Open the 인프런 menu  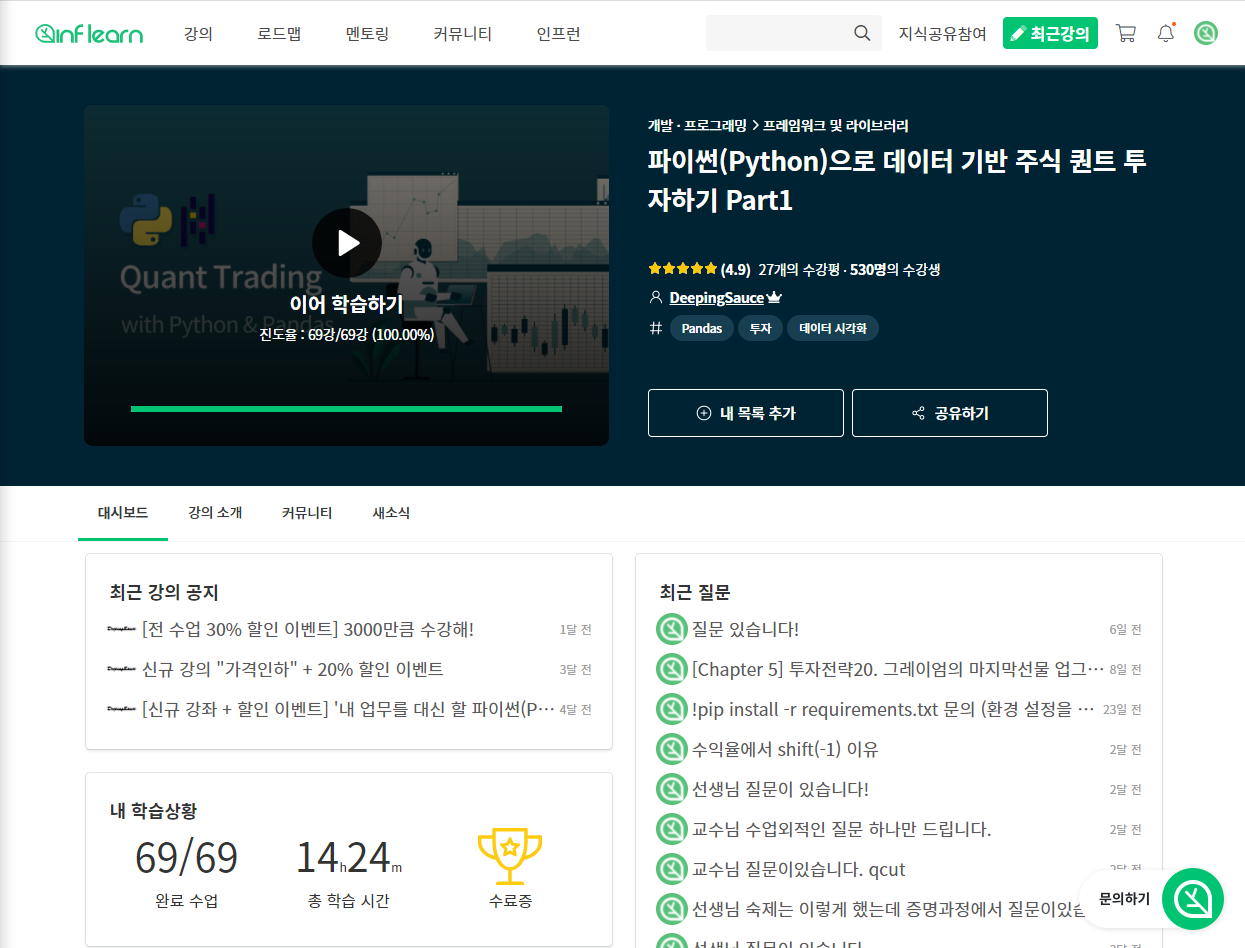[x=558, y=33]
